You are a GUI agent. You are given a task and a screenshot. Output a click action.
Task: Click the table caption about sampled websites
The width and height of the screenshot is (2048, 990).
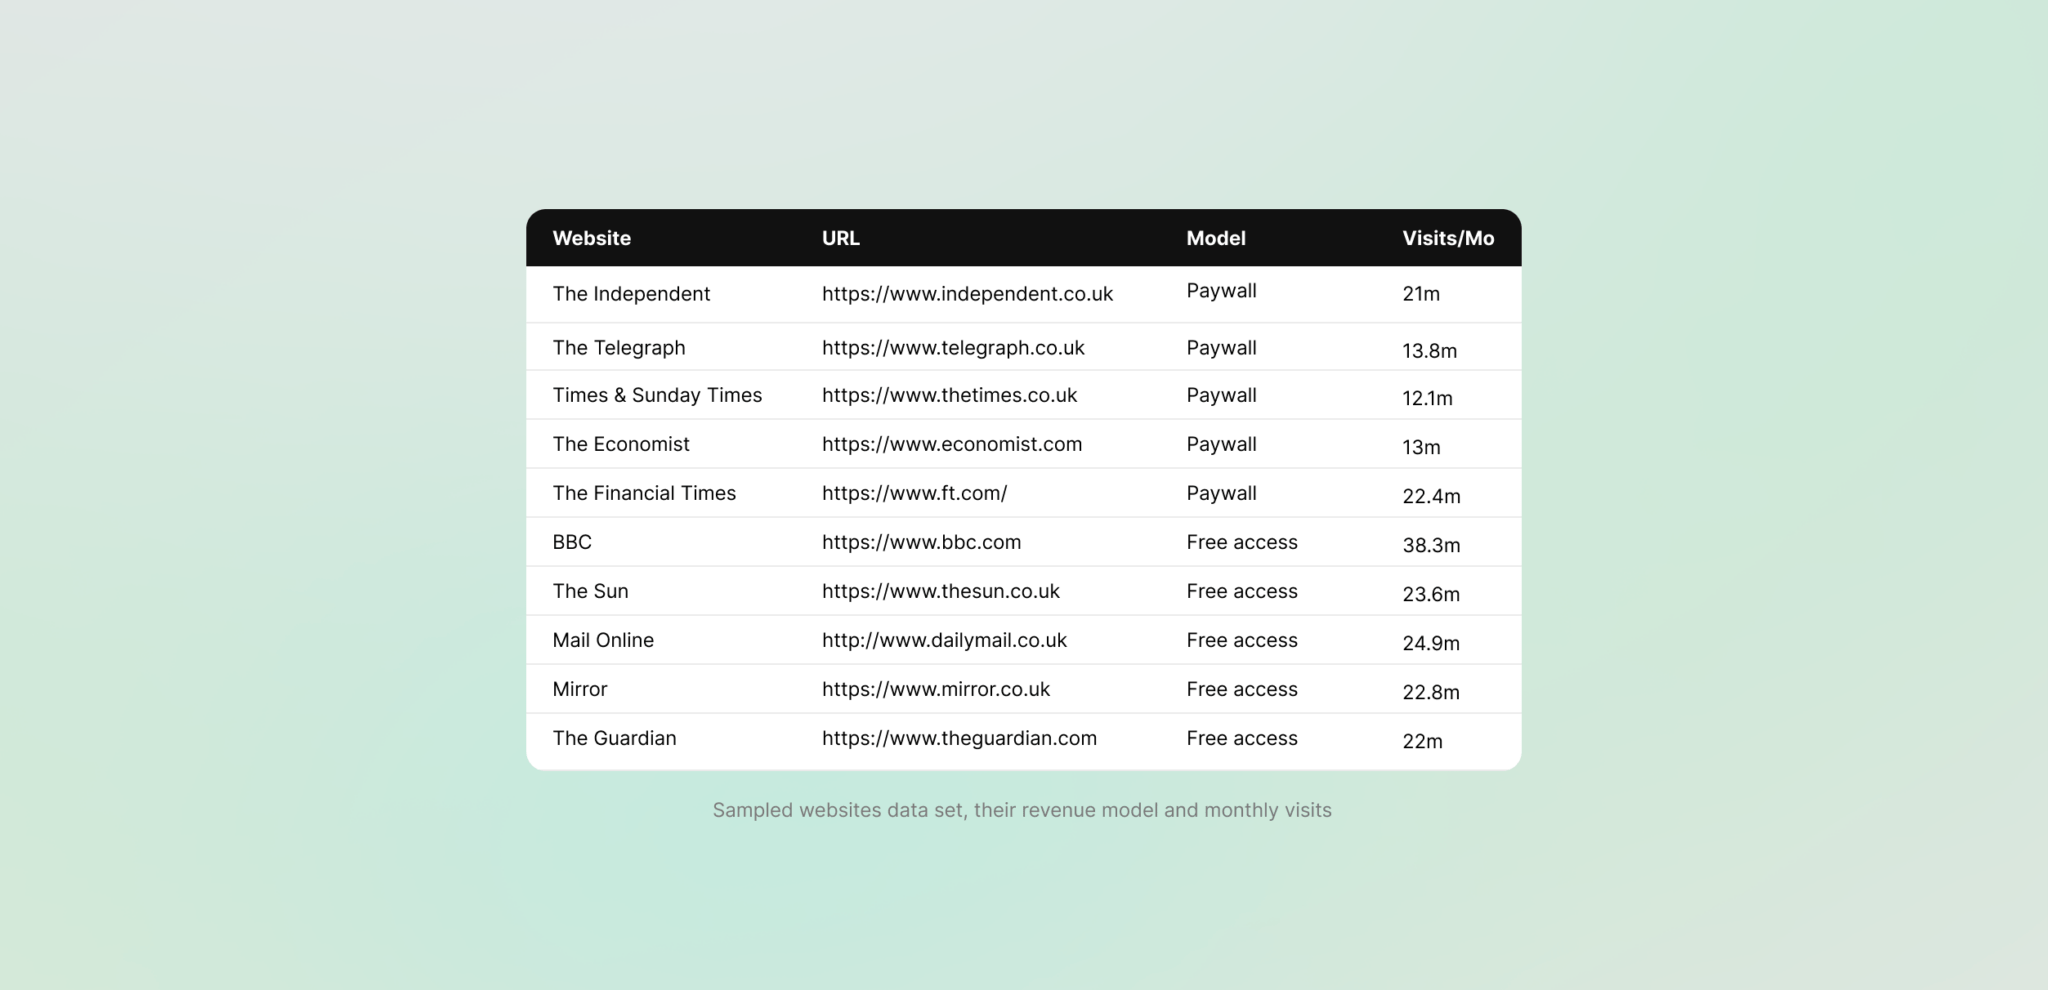[1022, 810]
